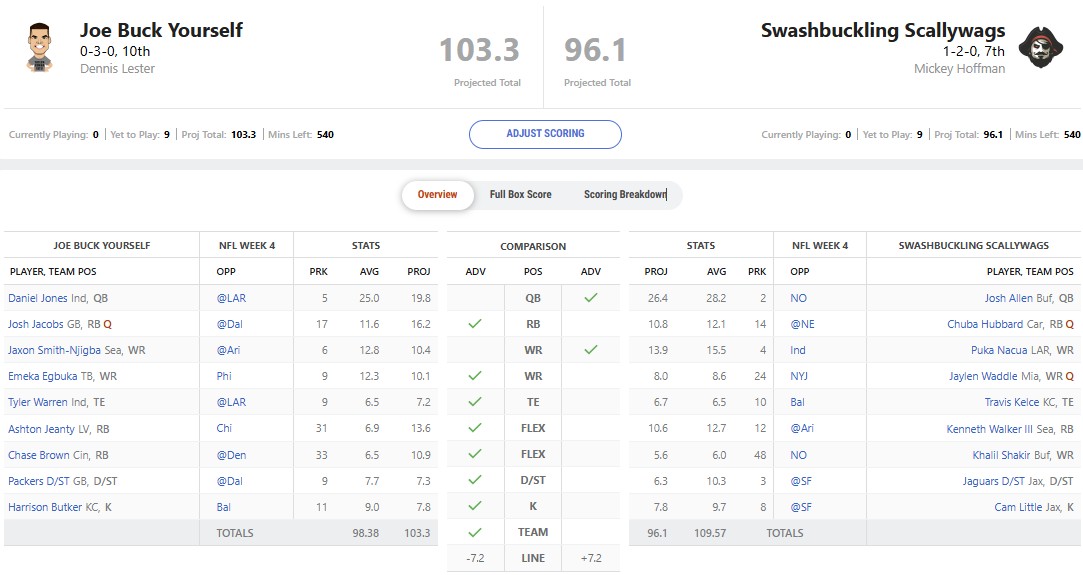Click the QB advantage checkmark for Scallywags

click(590, 298)
